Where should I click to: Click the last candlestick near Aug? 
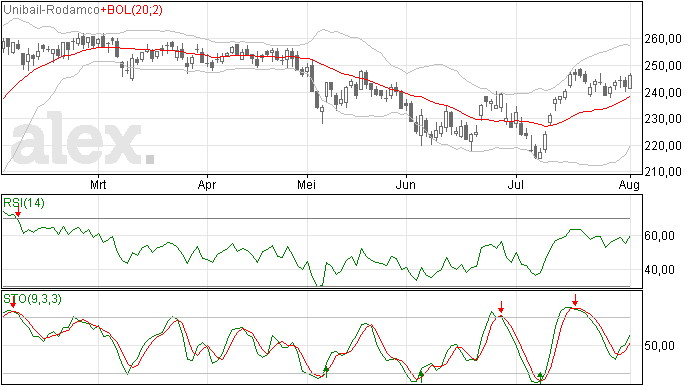click(630, 82)
